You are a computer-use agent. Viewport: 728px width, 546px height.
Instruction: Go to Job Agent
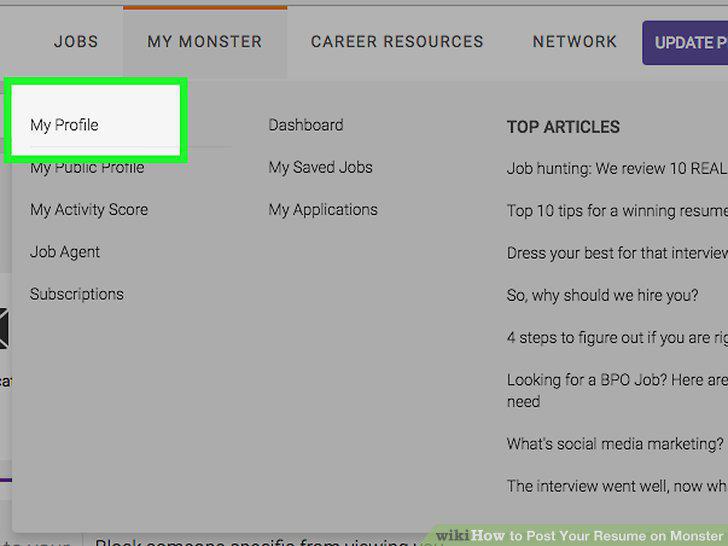pos(65,252)
